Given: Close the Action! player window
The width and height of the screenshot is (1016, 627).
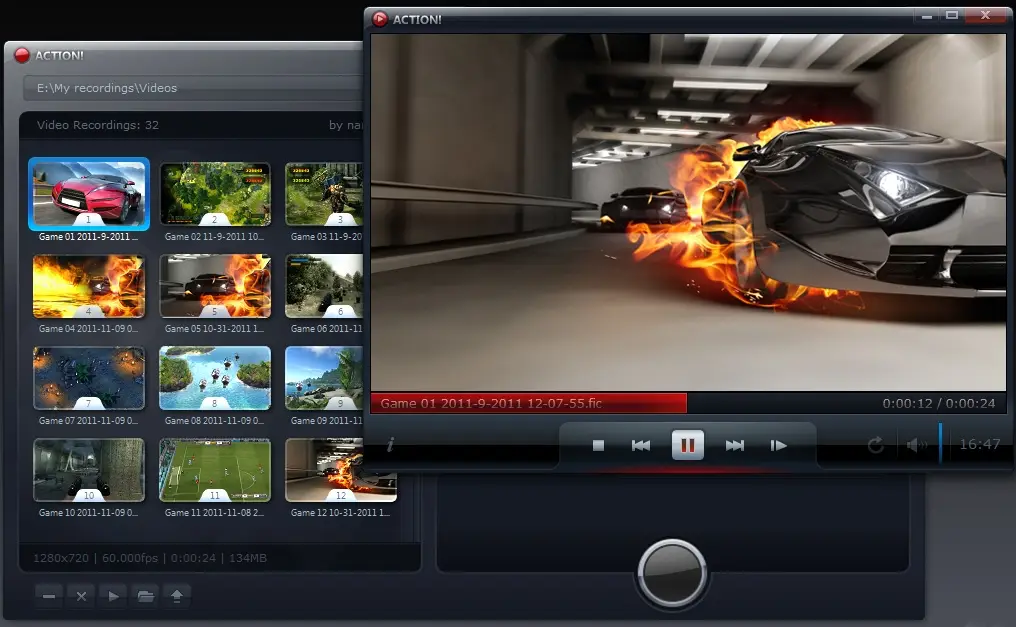Looking at the screenshot, I should tap(986, 16).
